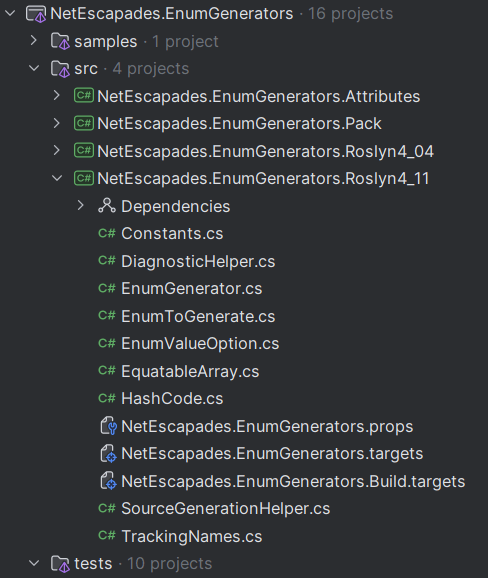Click the props file icon for NetEscapades.EnumGenerators.props
Screen dimensions: 488x578
108,426
